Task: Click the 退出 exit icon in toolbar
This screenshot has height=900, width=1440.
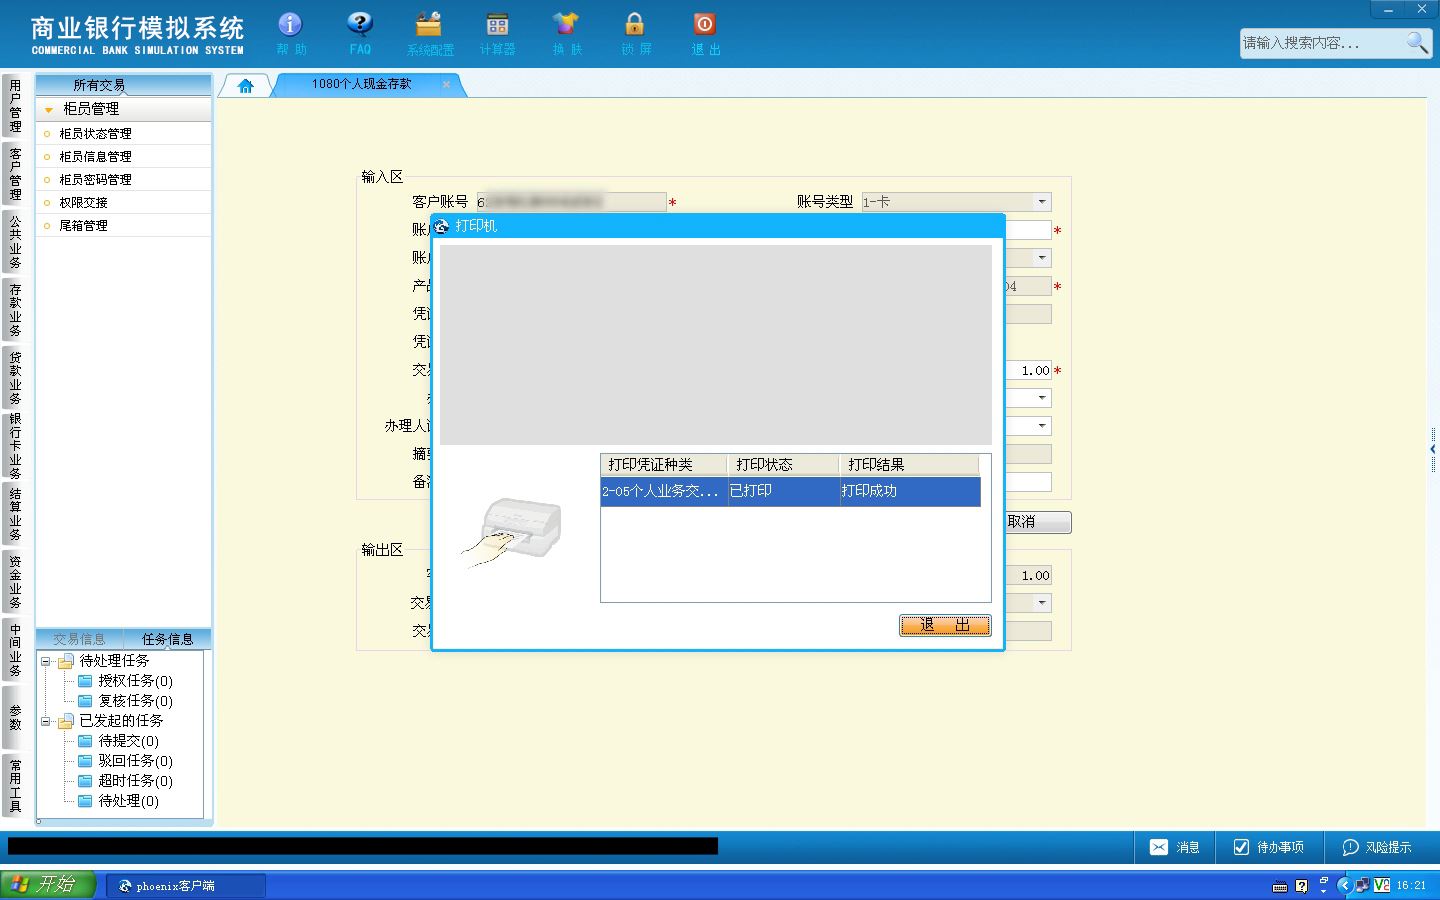Action: (705, 33)
